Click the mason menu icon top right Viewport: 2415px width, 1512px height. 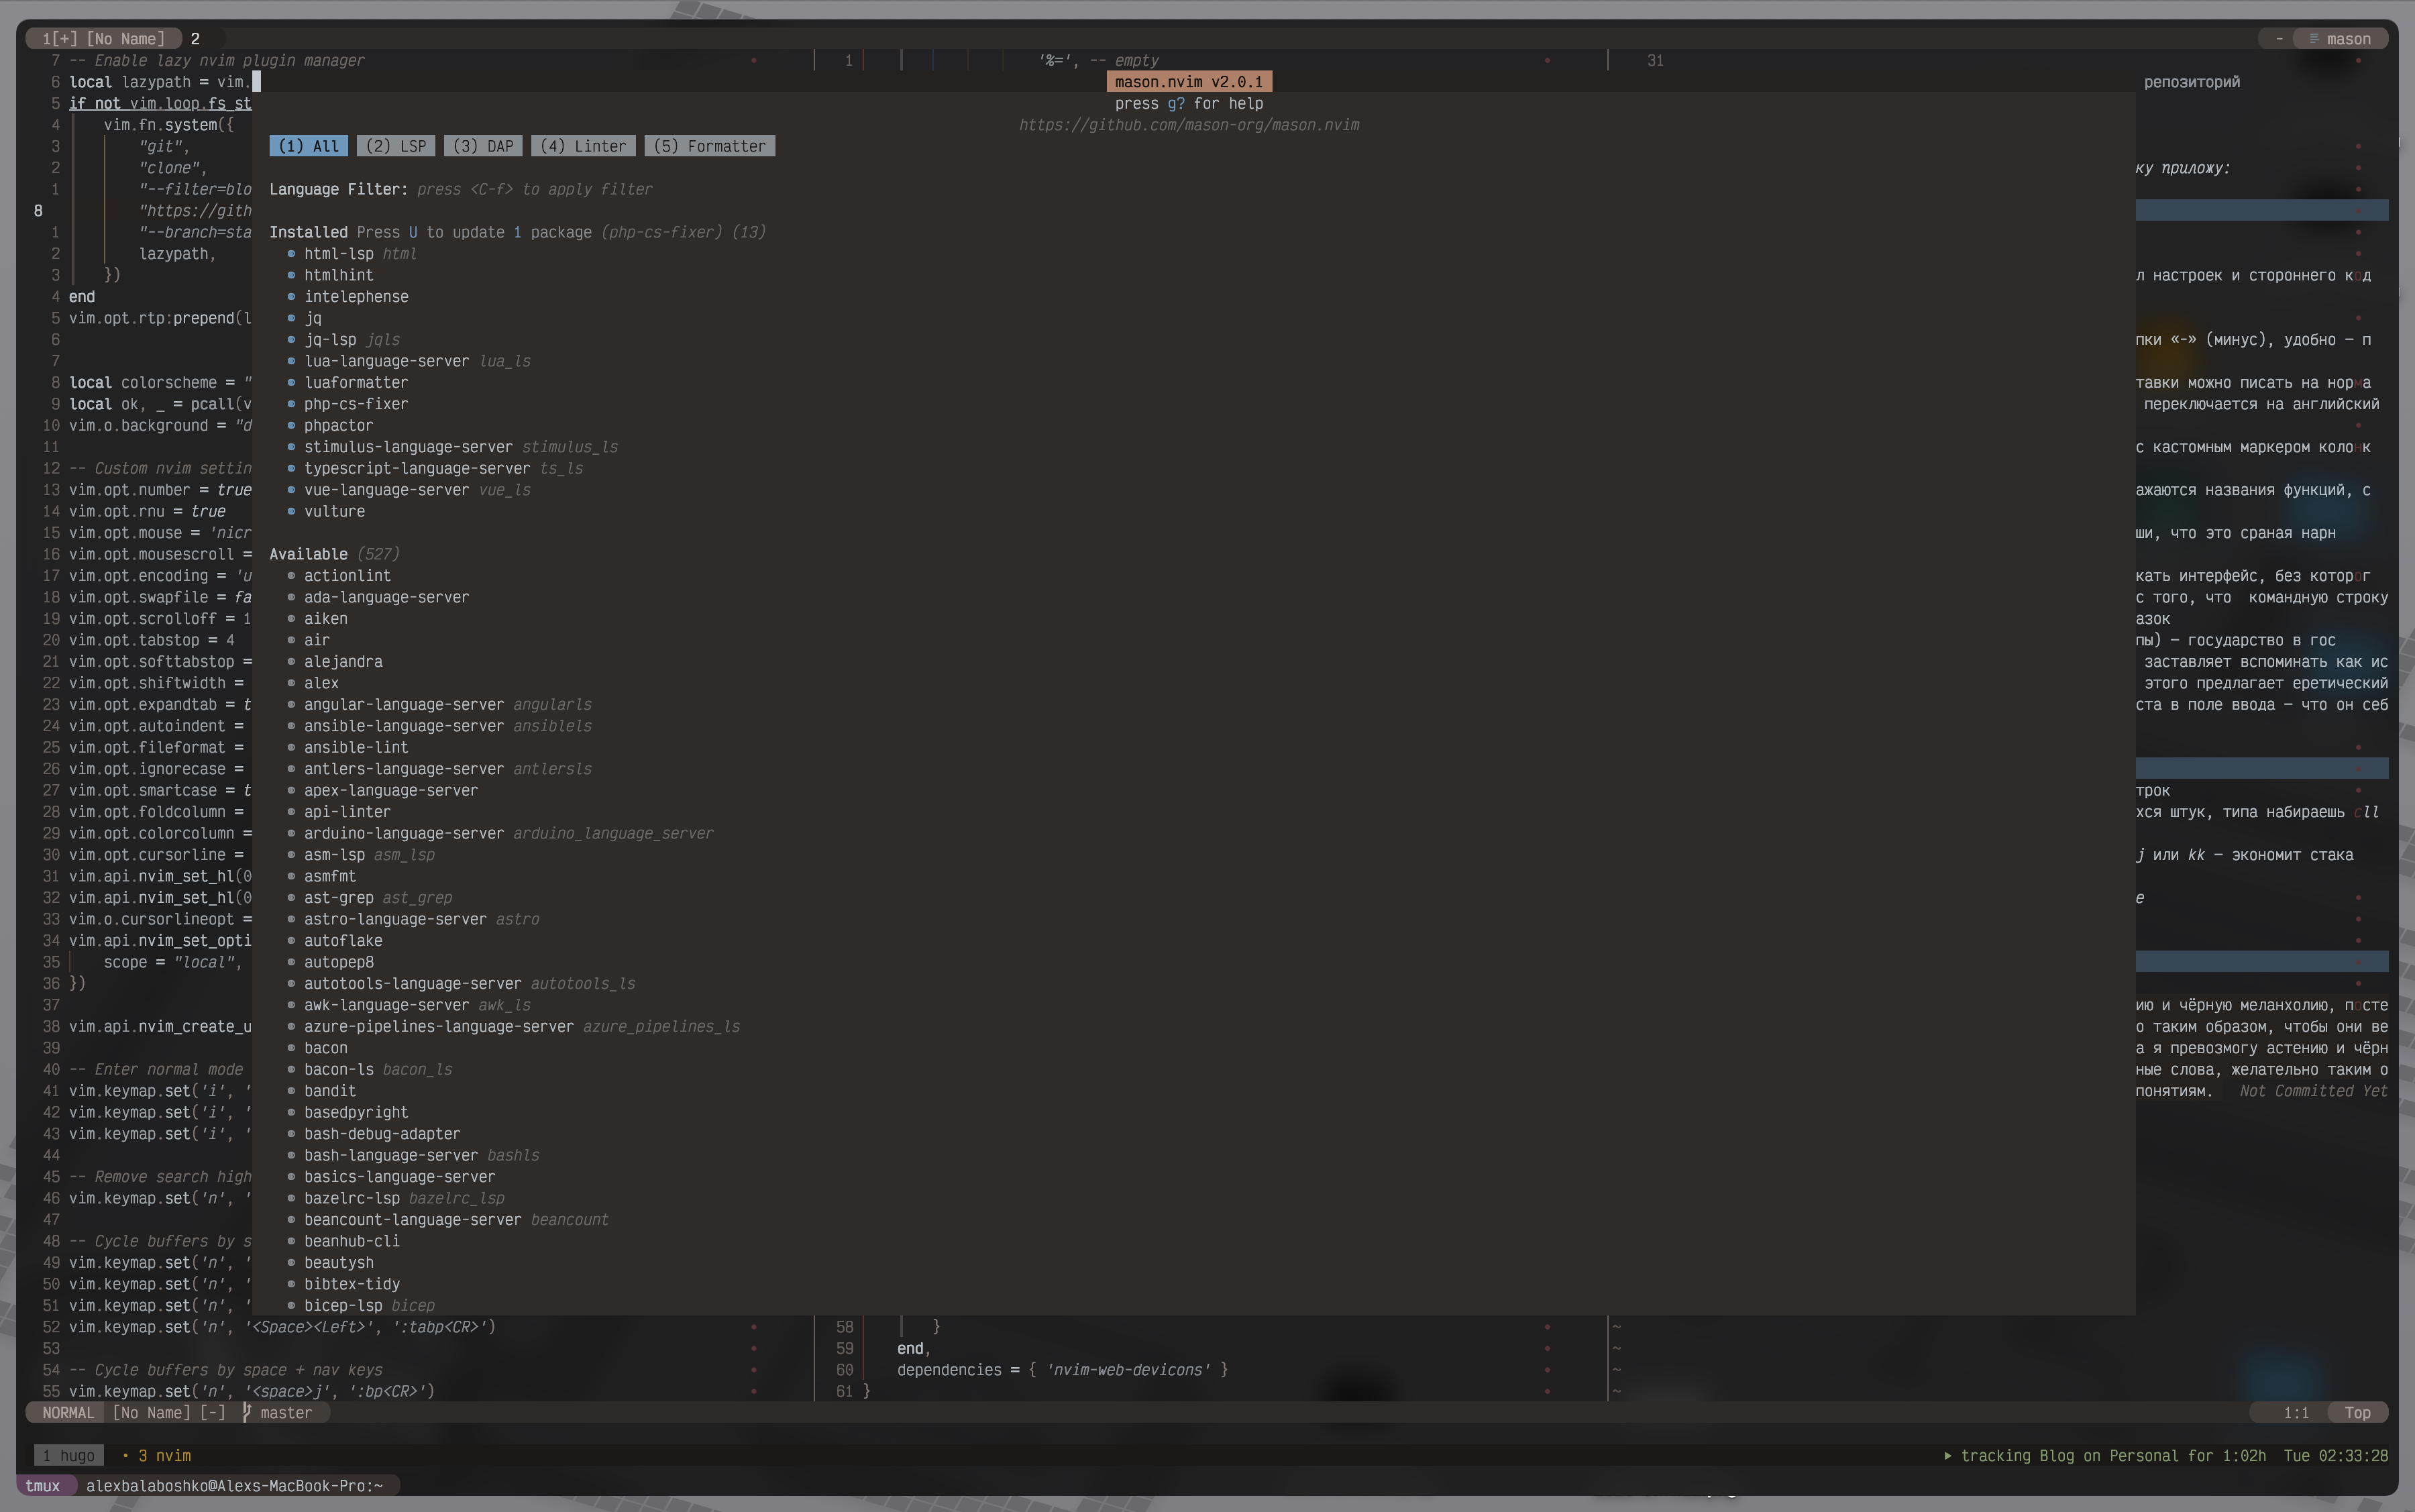[x=2314, y=39]
